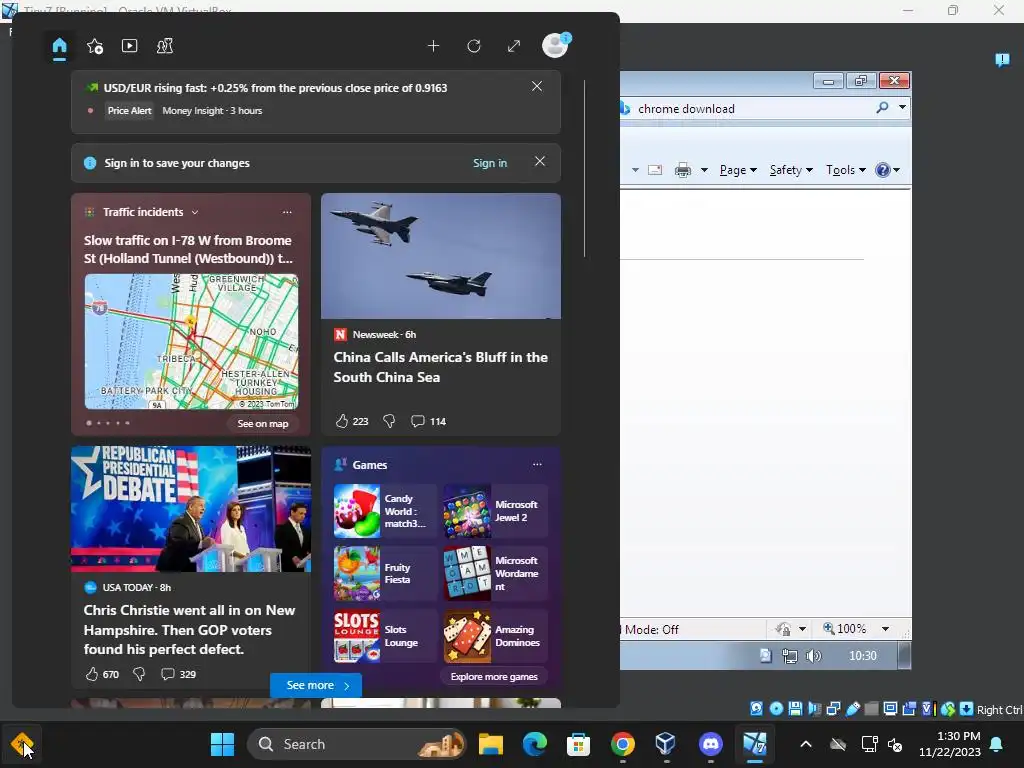1024x768 pixels.
Task: Open the Home tab in widgets panel
Action: tap(59, 46)
